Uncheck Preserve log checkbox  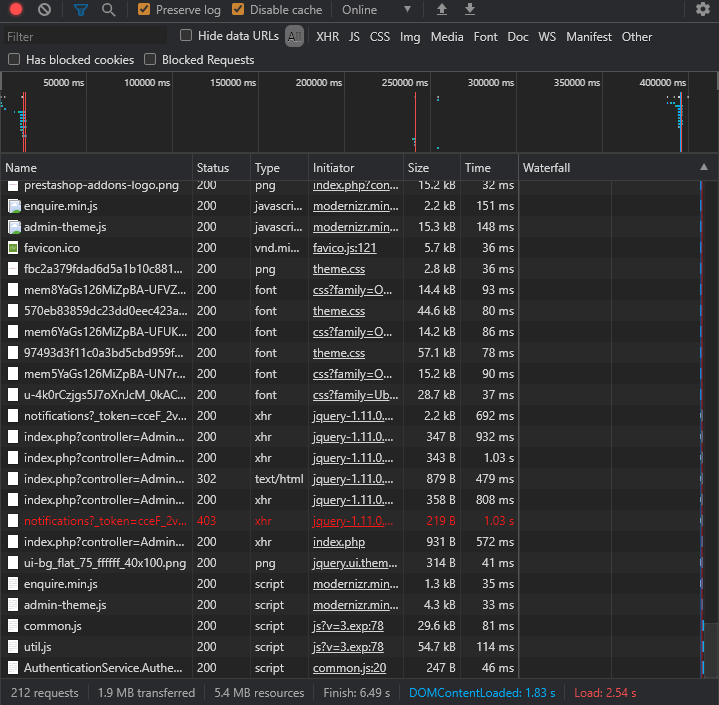coord(144,10)
